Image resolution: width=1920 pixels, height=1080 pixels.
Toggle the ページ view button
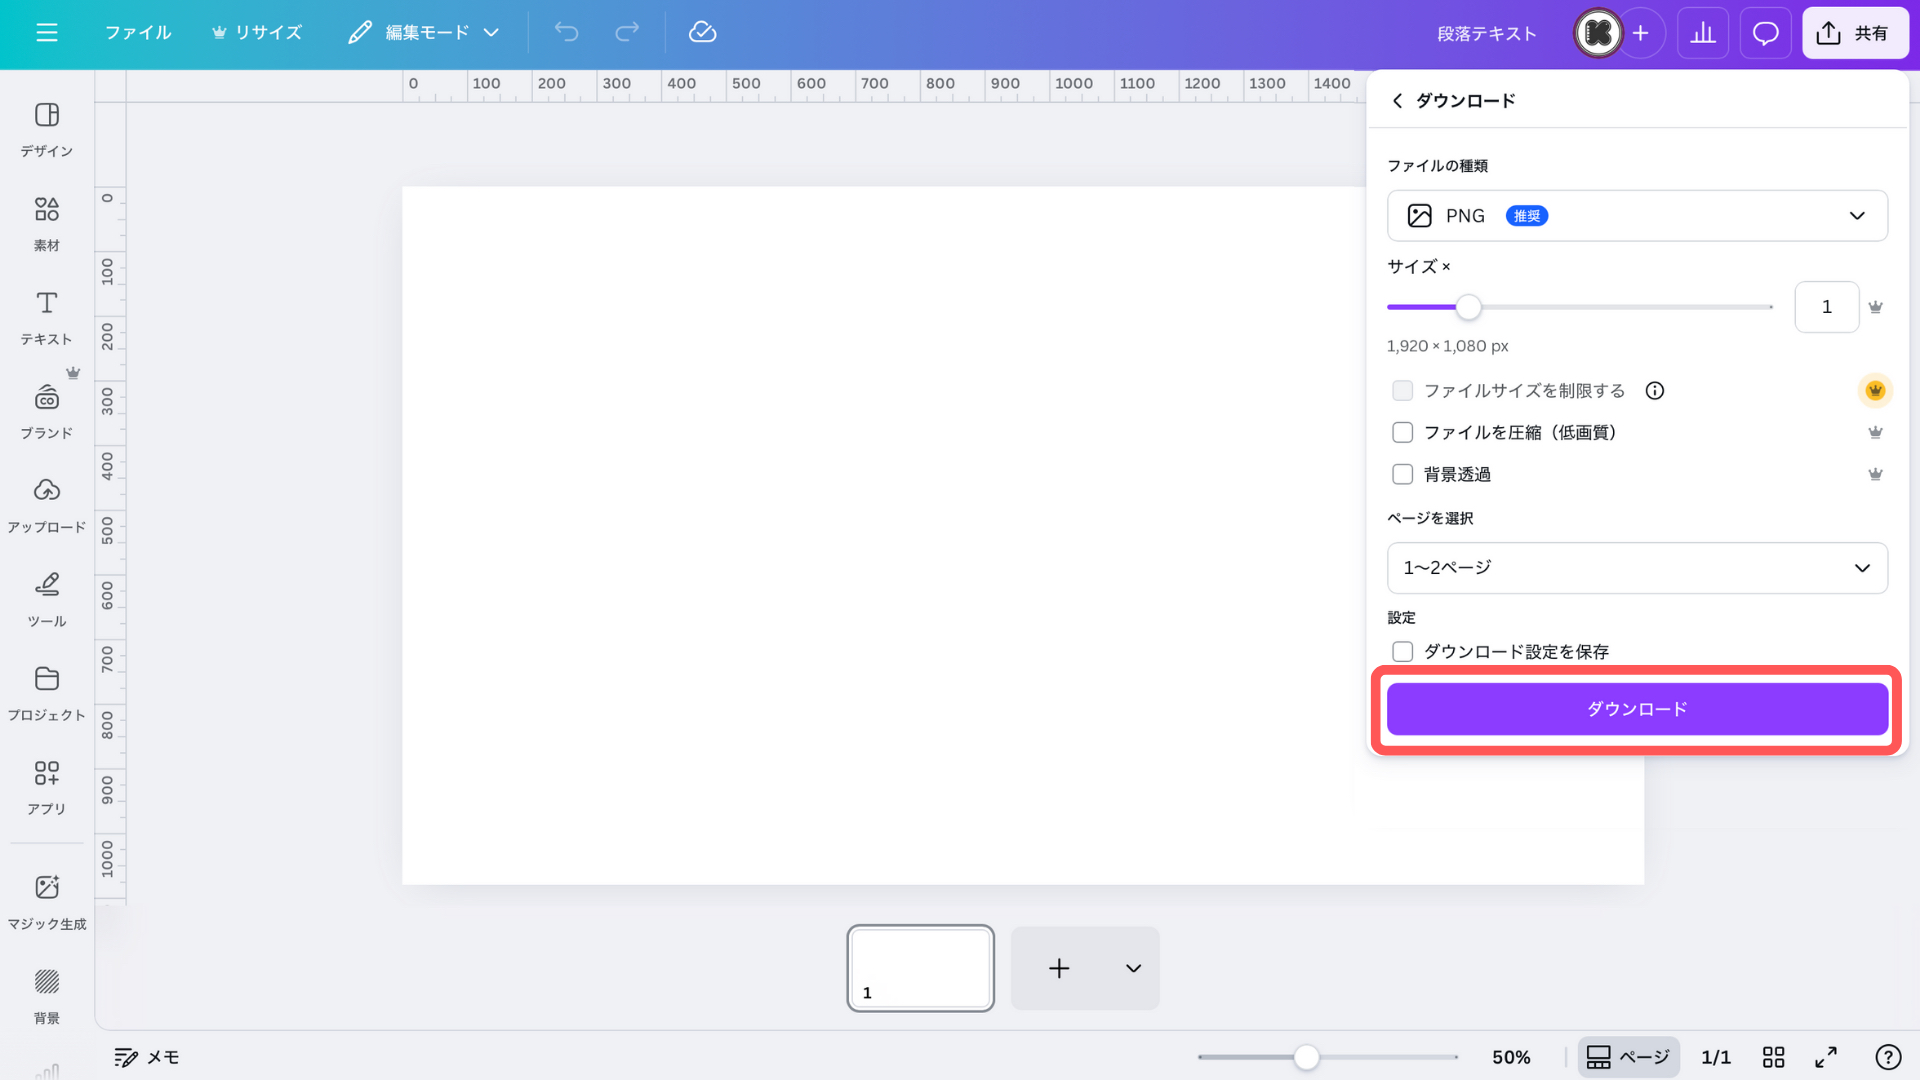[1628, 1057]
